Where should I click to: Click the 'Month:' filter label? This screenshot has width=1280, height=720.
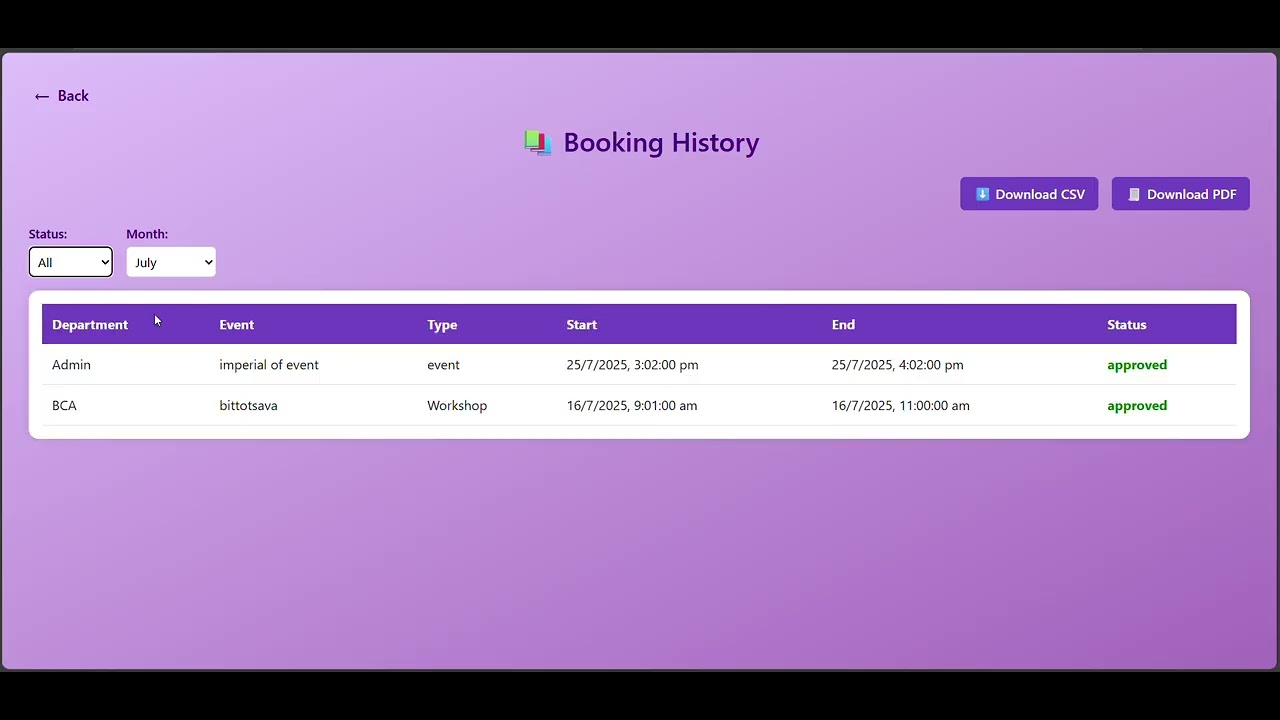(147, 234)
